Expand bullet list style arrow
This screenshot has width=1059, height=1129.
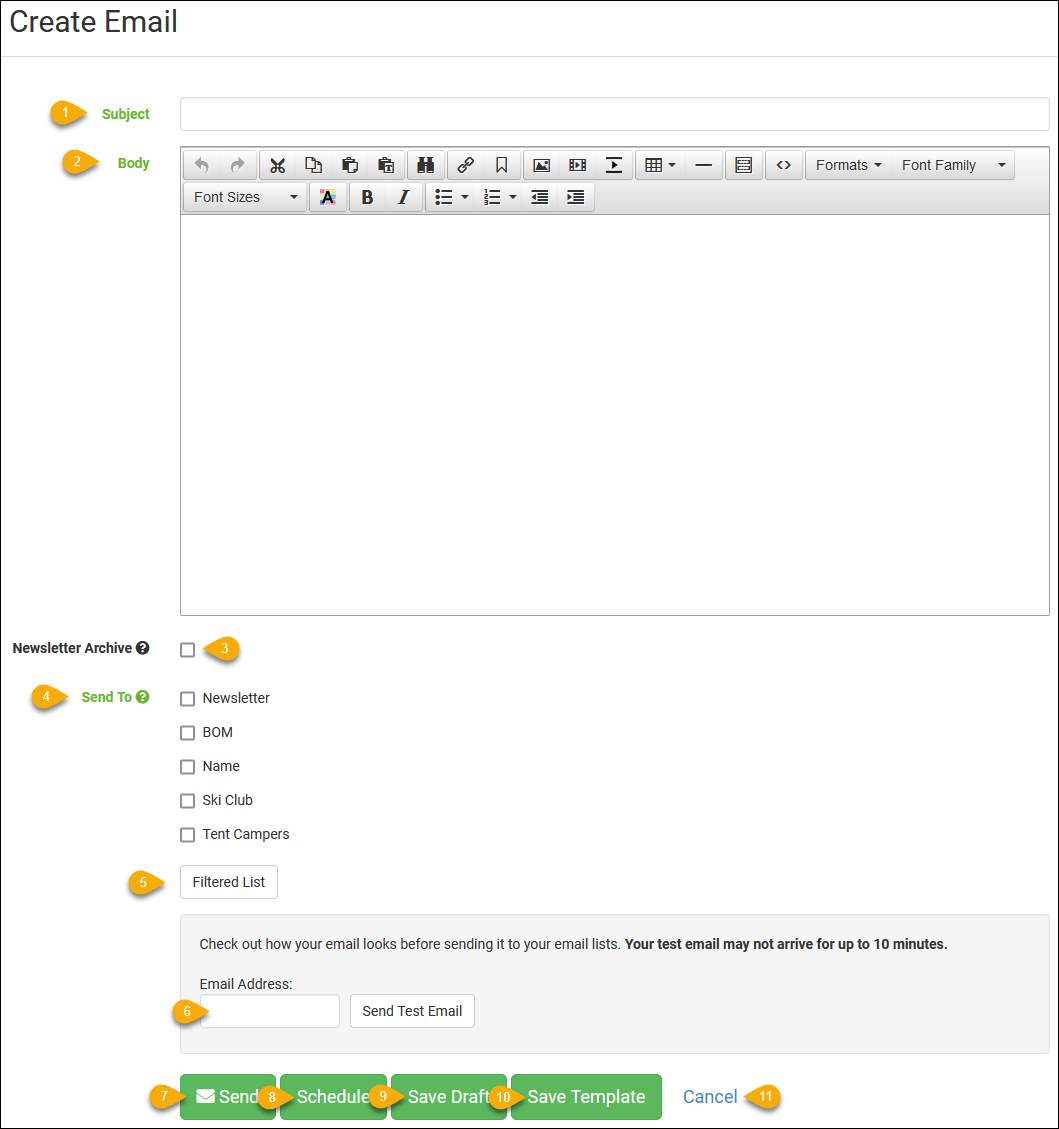click(x=465, y=197)
